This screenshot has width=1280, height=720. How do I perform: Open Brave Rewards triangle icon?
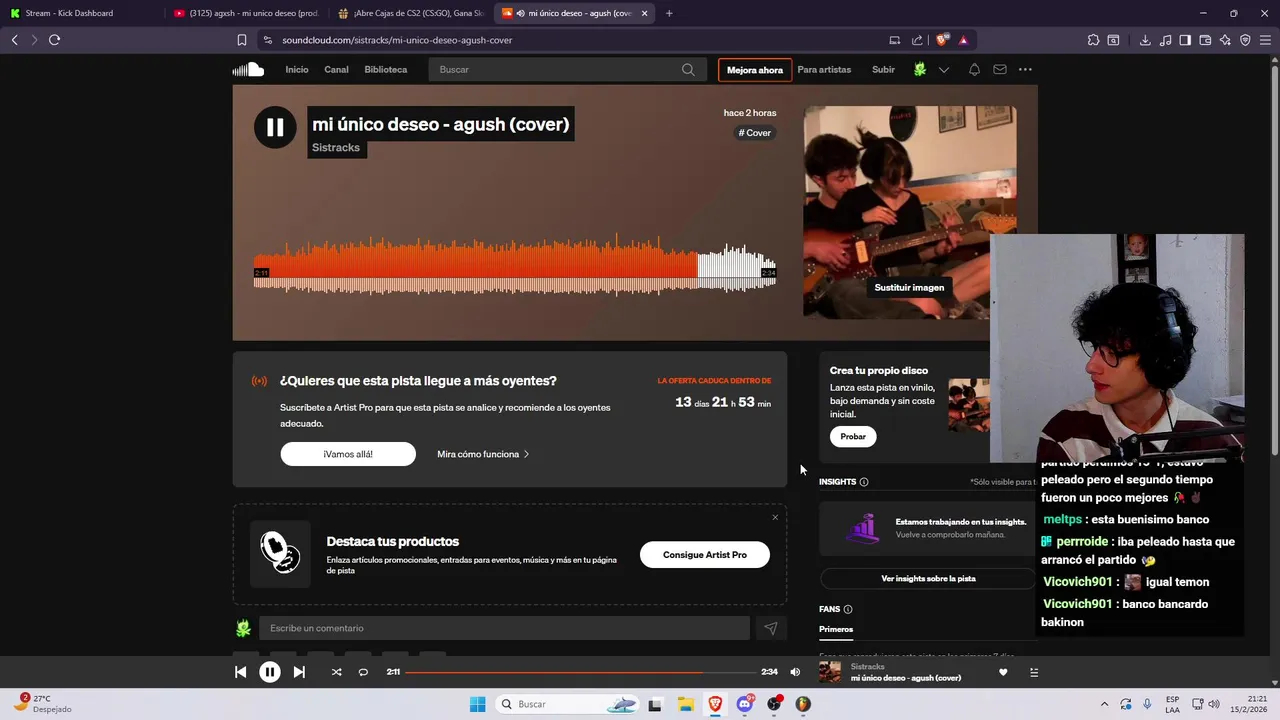[963, 40]
